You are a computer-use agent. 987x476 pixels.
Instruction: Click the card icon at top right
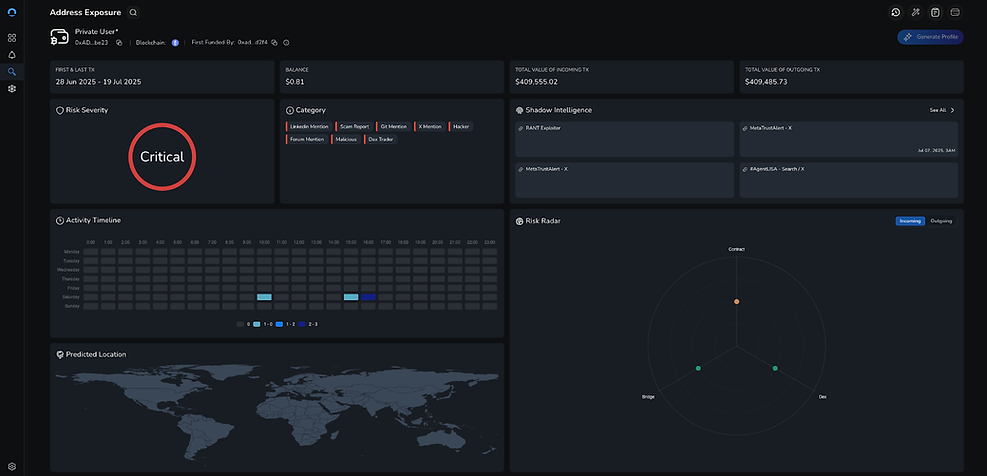click(x=955, y=12)
